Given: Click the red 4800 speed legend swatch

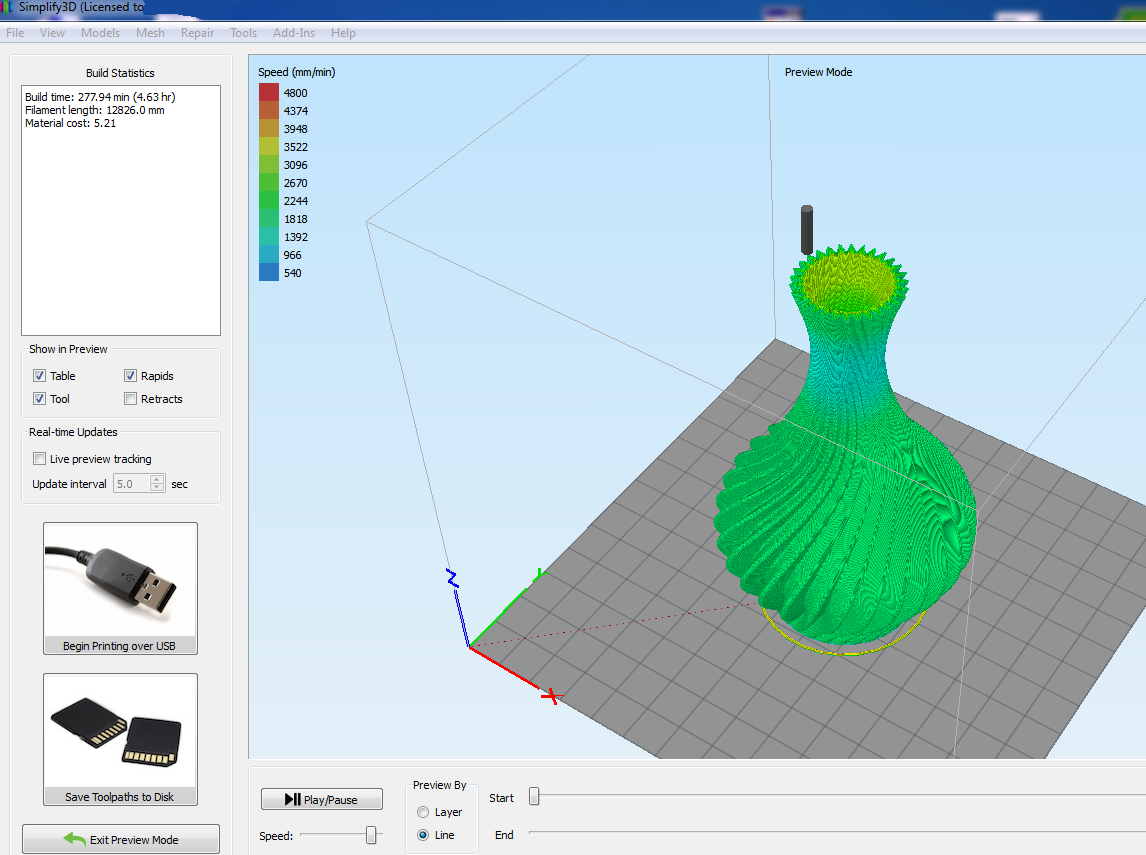Looking at the screenshot, I should (x=269, y=93).
